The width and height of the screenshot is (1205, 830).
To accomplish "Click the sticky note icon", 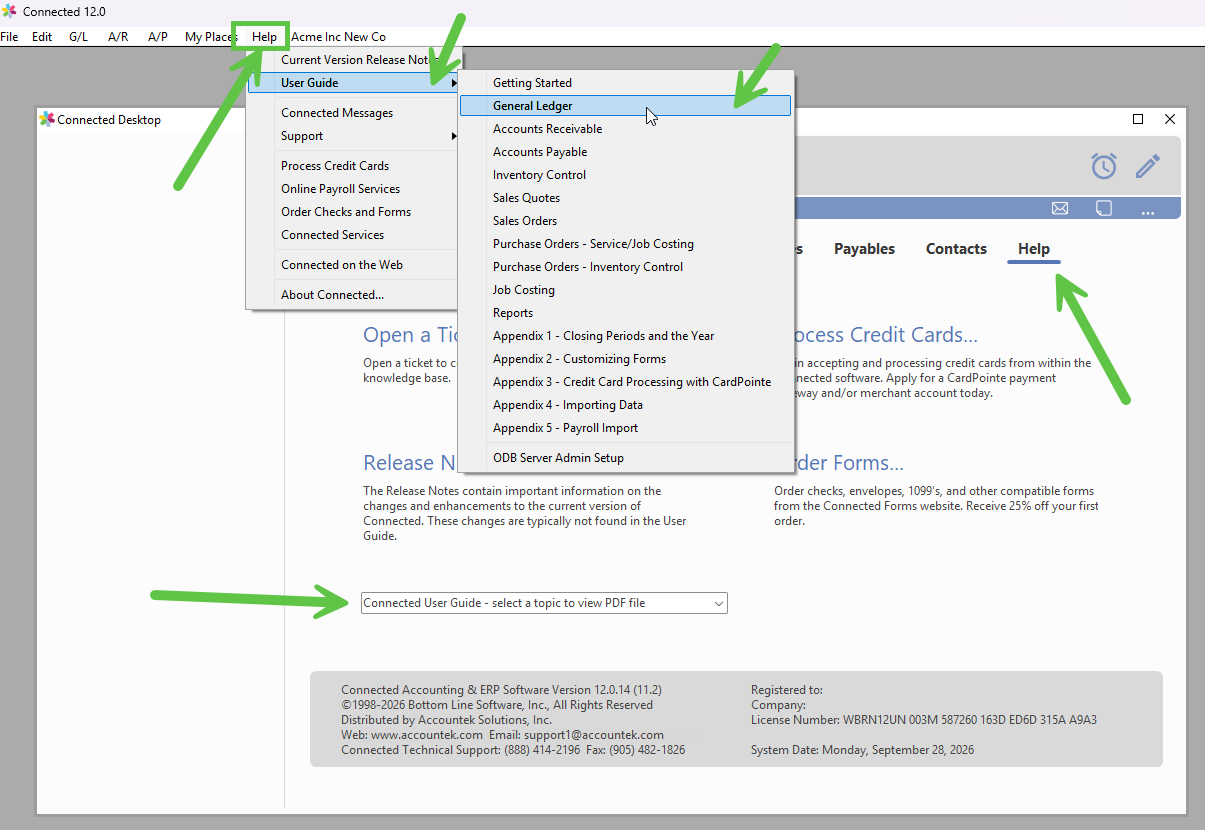I will [1104, 208].
